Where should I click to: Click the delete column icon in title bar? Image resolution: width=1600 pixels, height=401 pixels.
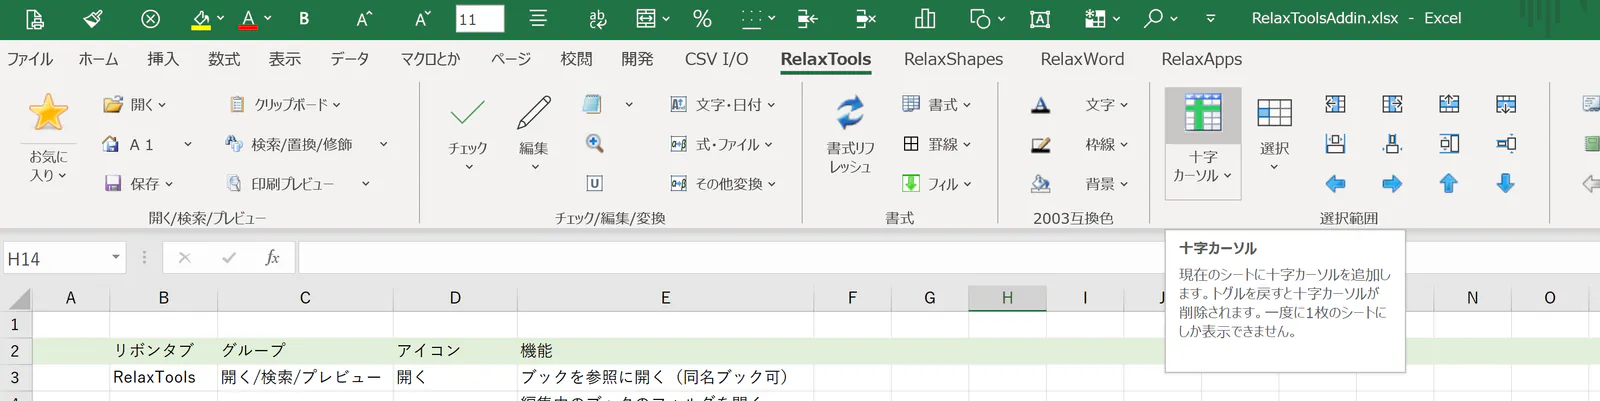866,18
